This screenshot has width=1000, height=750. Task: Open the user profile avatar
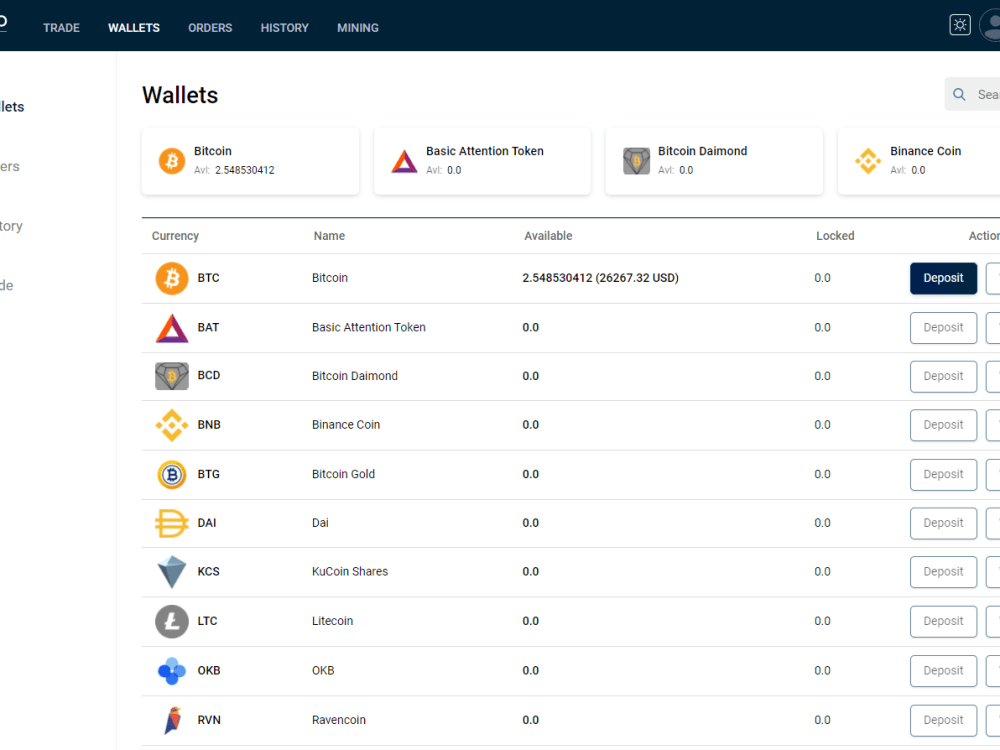pyautogui.click(x=990, y=26)
